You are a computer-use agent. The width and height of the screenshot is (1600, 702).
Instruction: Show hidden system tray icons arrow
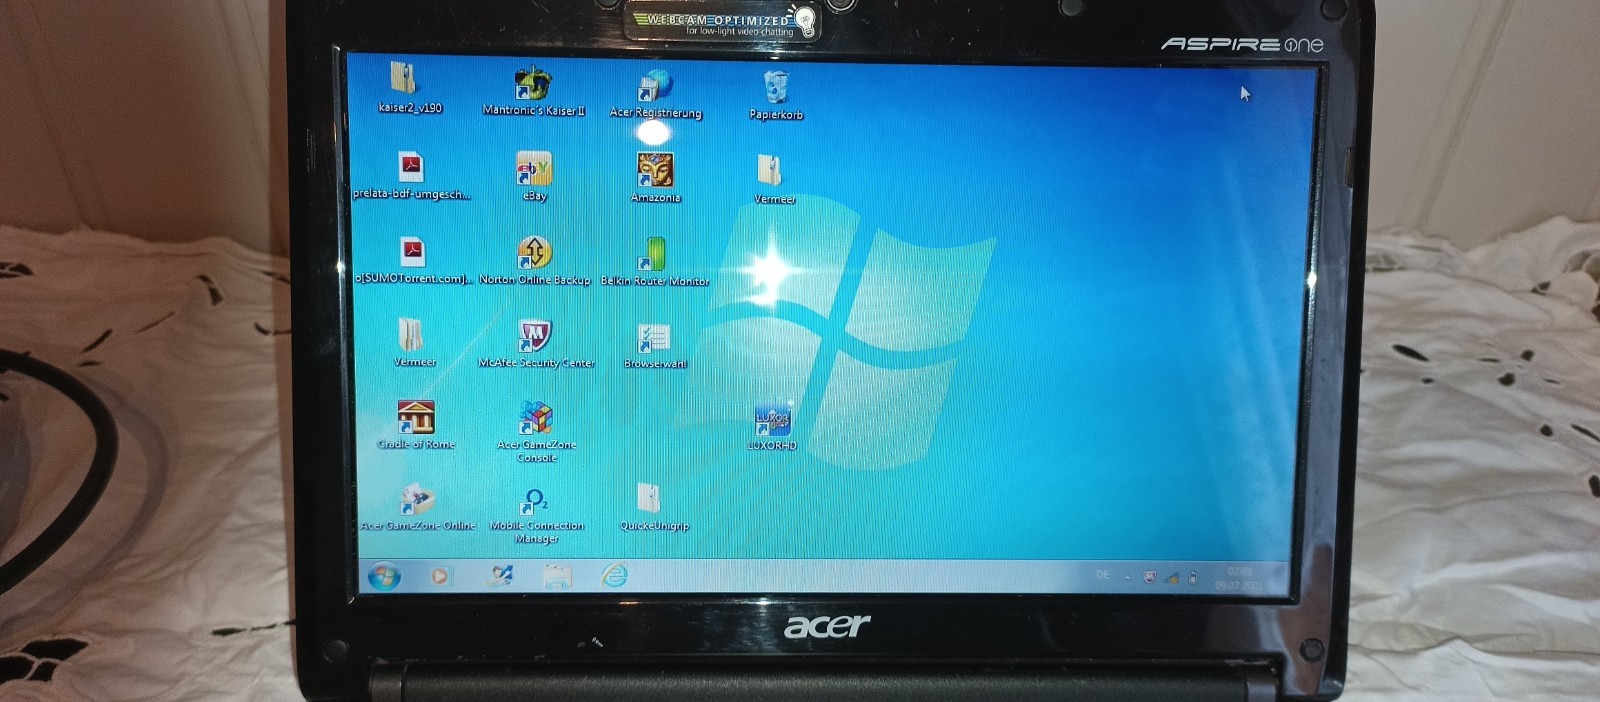coord(1128,578)
